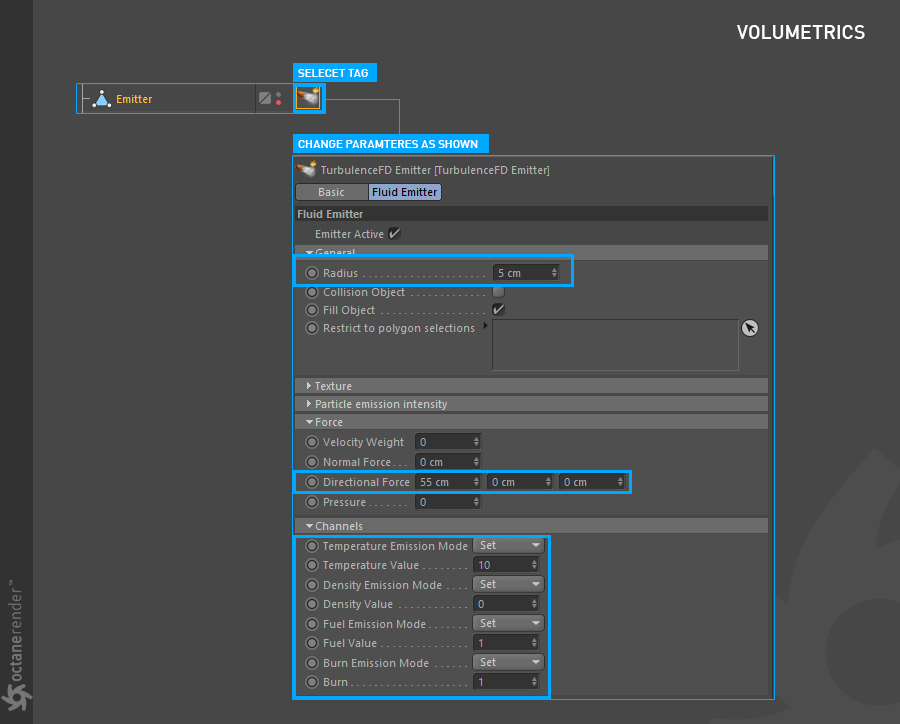Click the TurbulenceFD Emitter header icon
900x724 pixels.
coord(307,169)
